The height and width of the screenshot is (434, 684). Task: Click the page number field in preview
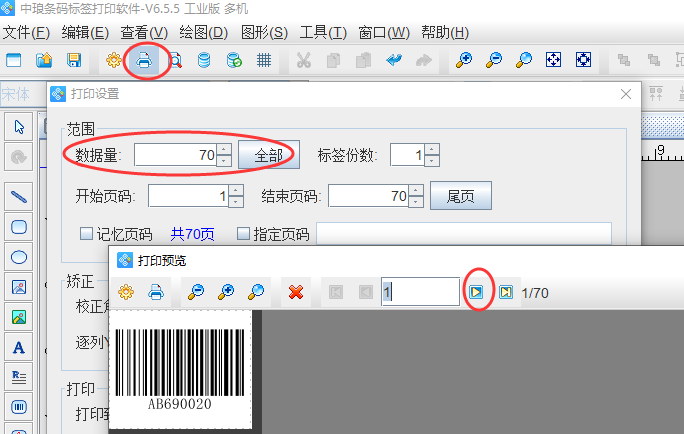tap(419, 292)
